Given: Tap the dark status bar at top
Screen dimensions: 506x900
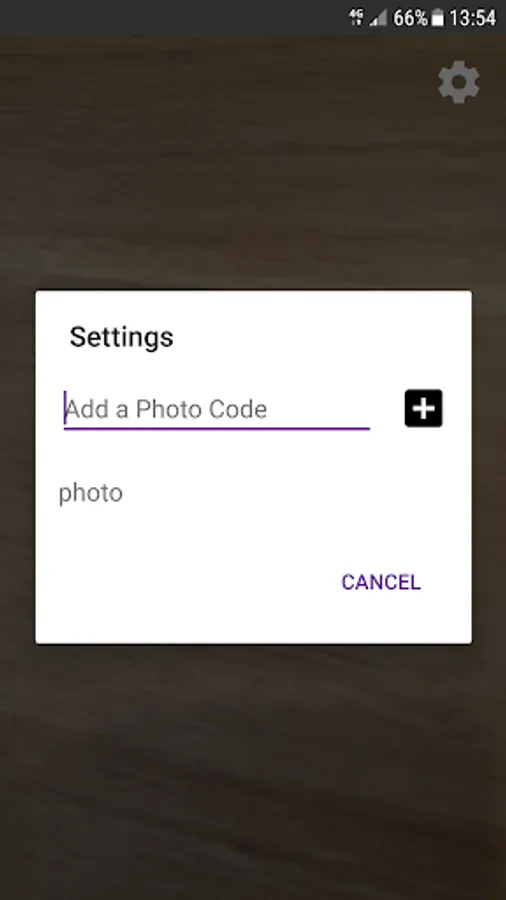Looking at the screenshot, I should click(x=172, y=18).
